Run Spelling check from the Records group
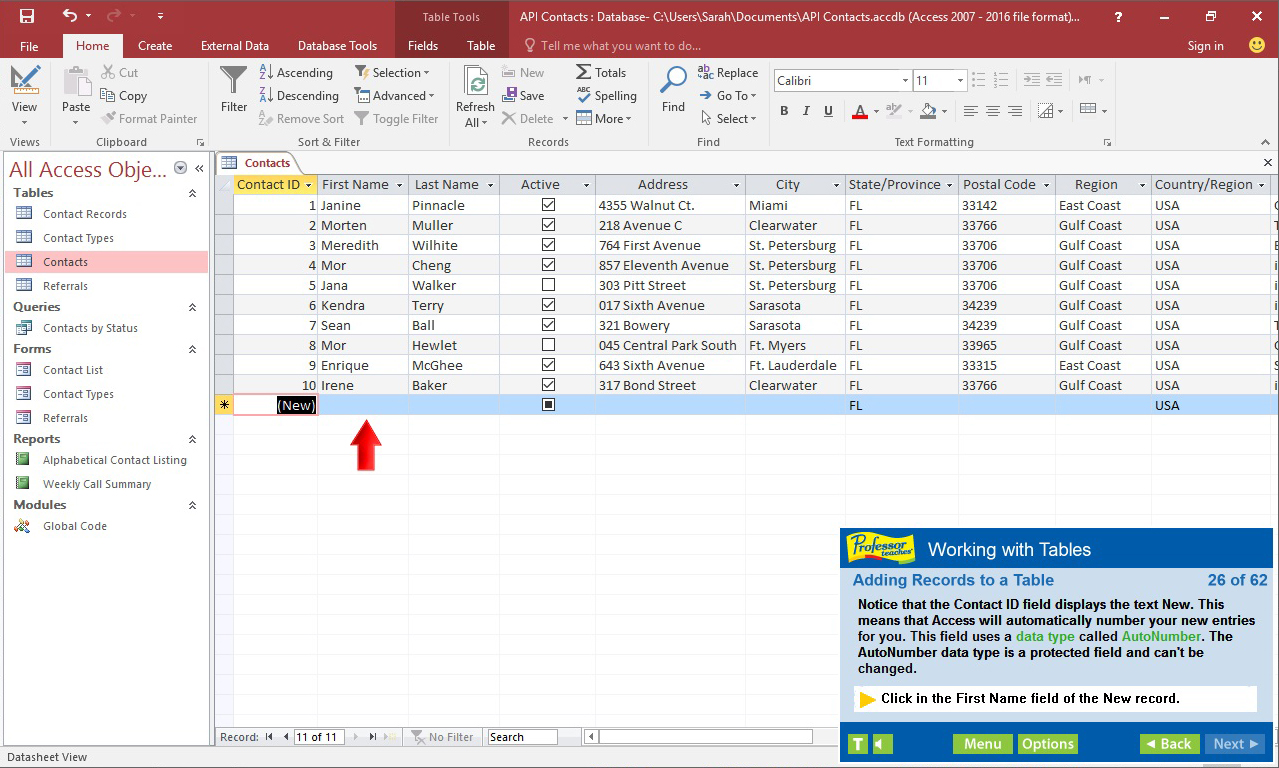The image size is (1279, 768). [x=606, y=95]
